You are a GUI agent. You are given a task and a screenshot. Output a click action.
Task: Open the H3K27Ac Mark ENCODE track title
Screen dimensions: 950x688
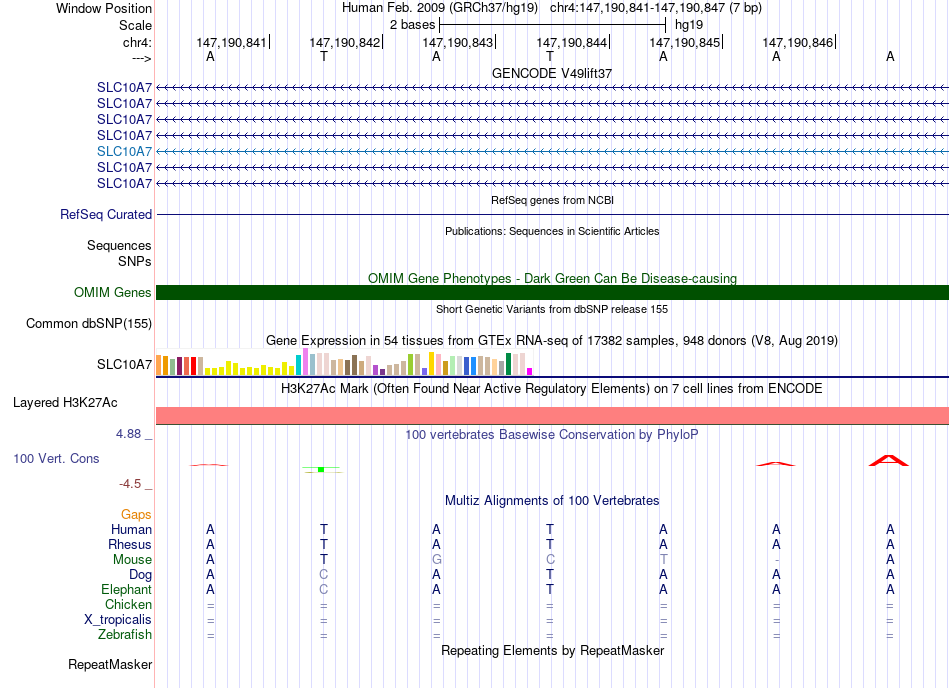[x=552, y=388]
